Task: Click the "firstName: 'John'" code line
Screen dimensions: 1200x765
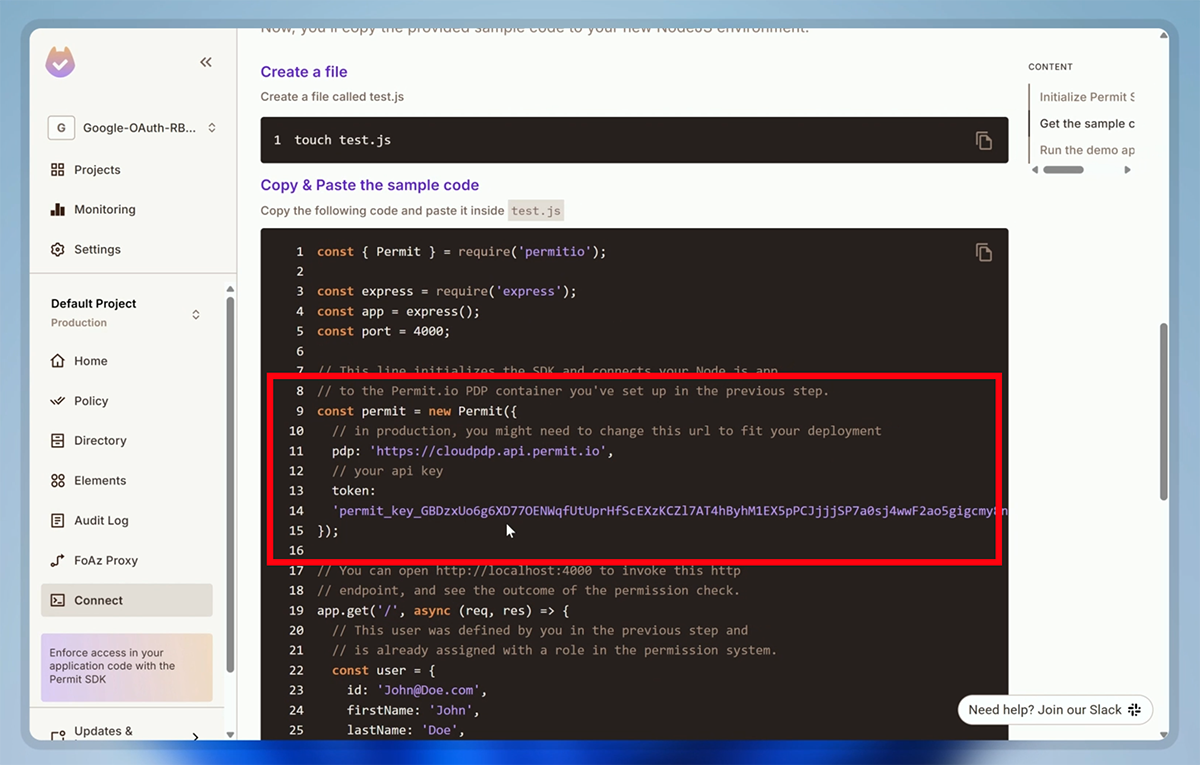Action: coord(413,710)
